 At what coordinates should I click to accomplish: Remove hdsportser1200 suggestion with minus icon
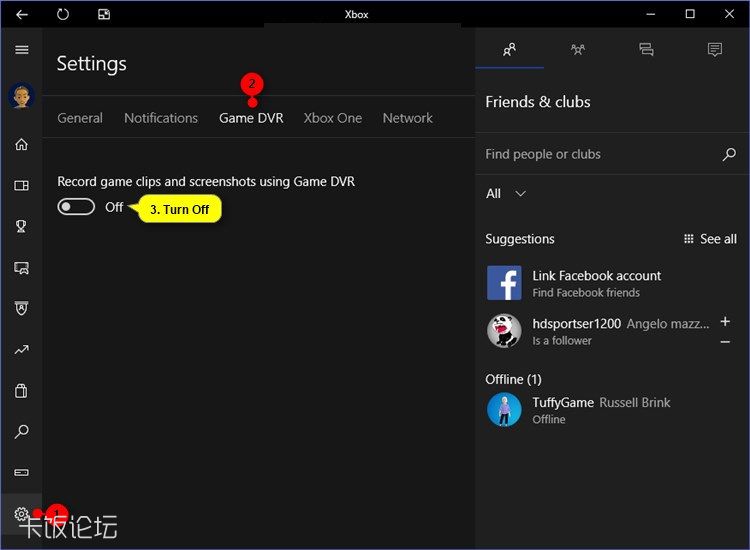click(725, 342)
